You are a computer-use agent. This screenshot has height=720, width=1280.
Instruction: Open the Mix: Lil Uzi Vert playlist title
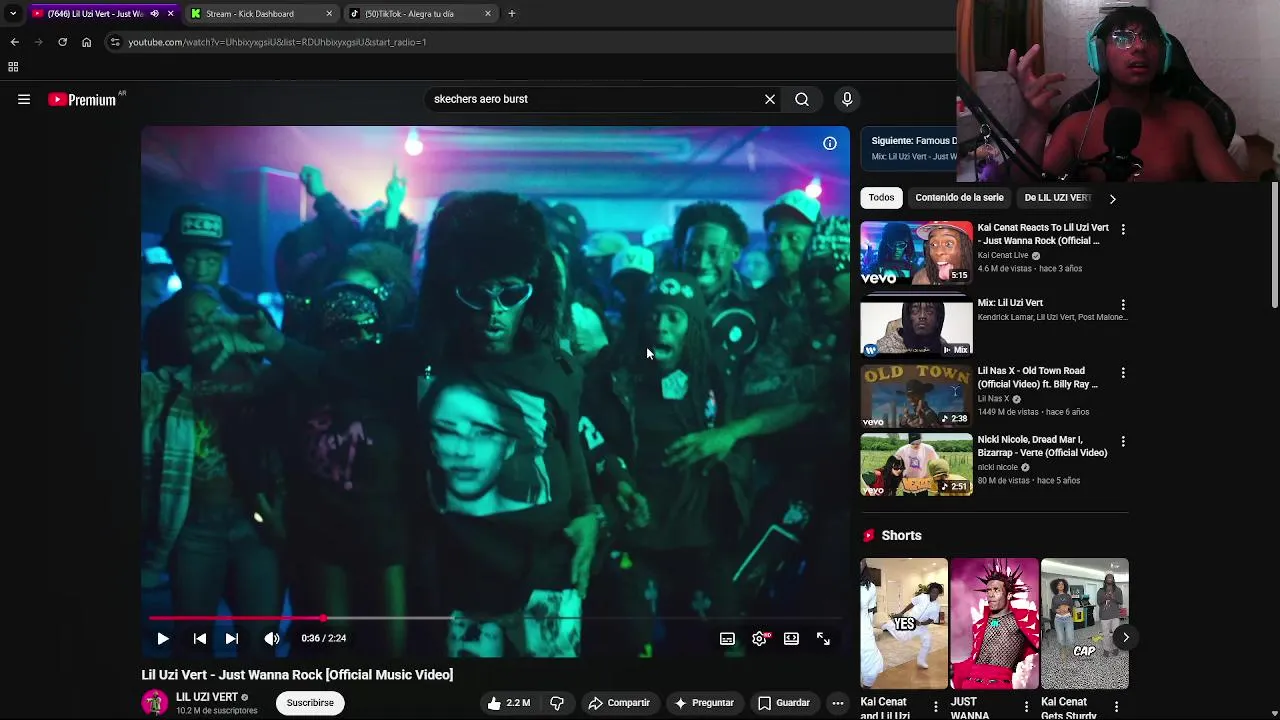[x=1010, y=302]
